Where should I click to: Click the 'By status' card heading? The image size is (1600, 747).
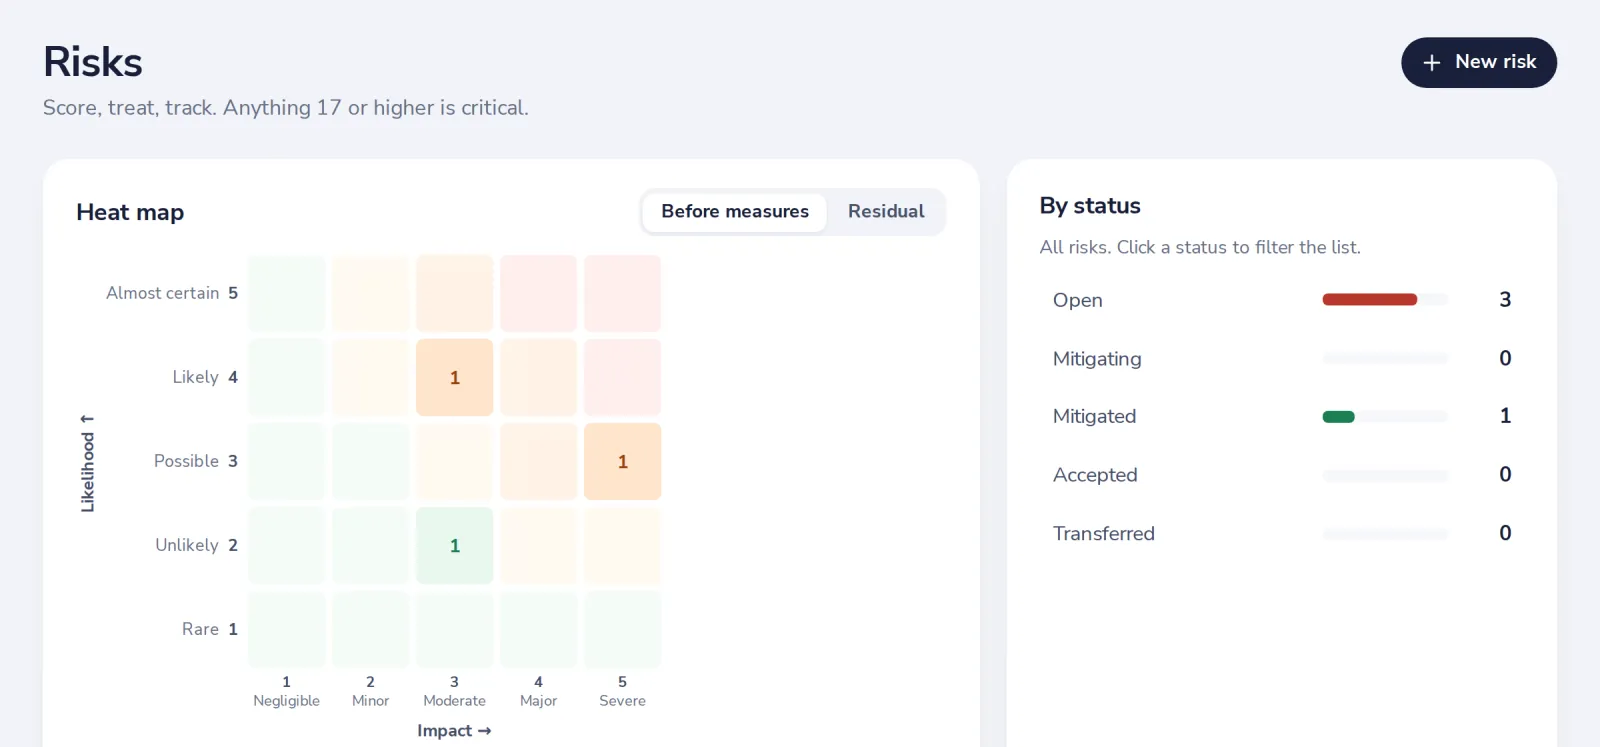[1090, 206]
